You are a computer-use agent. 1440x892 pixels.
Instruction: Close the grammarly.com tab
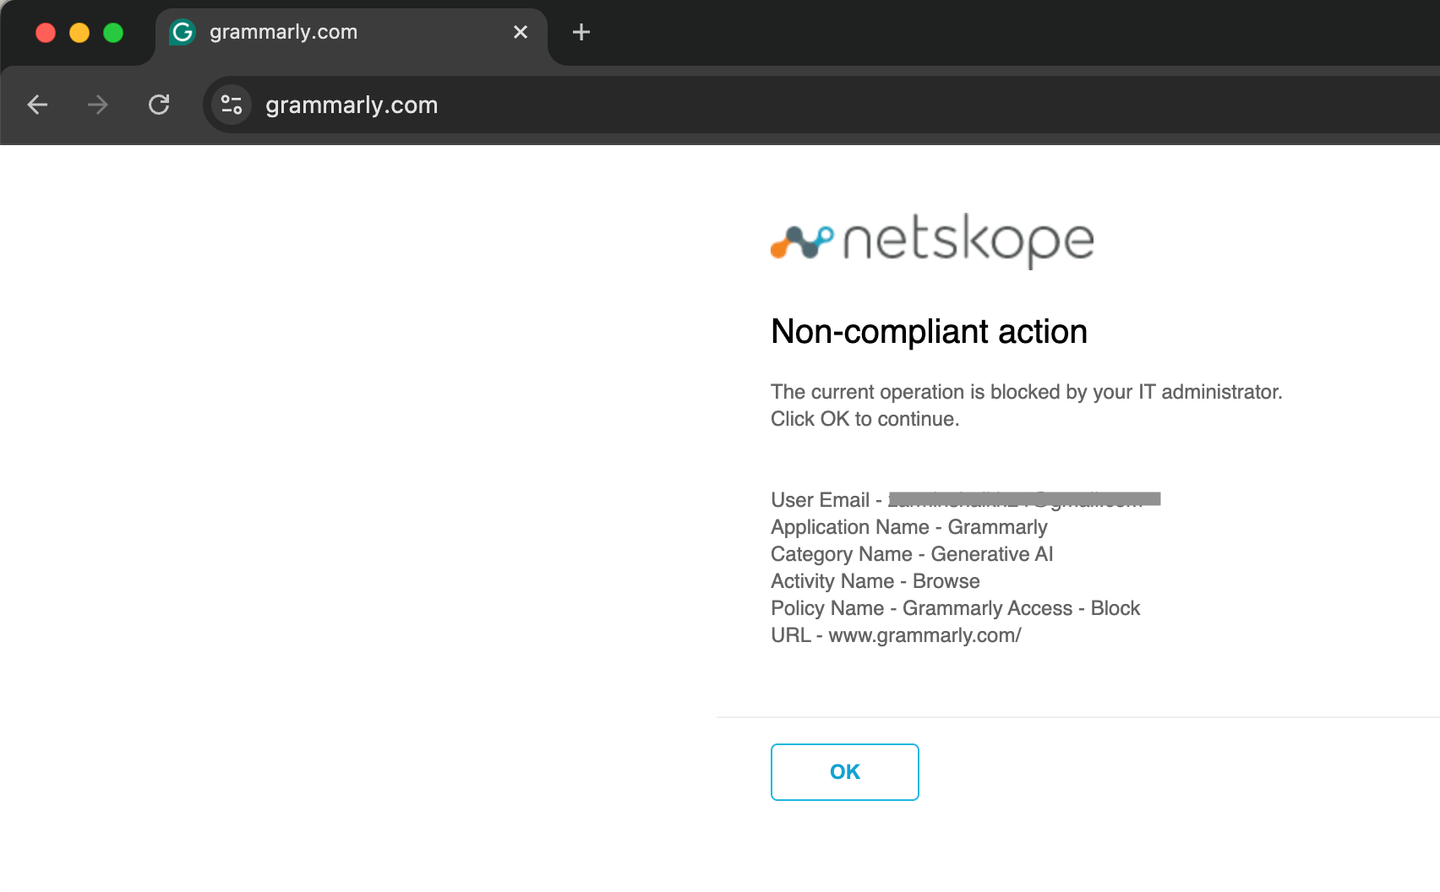[x=520, y=32]
